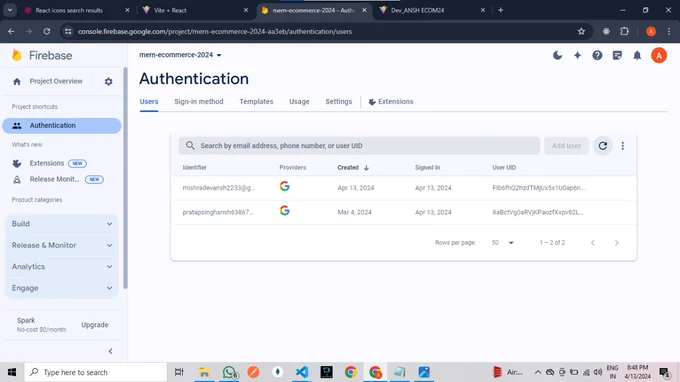Open the release notes chat icon
The height and width of the screenshot is (382, 680).
[617, 56]
